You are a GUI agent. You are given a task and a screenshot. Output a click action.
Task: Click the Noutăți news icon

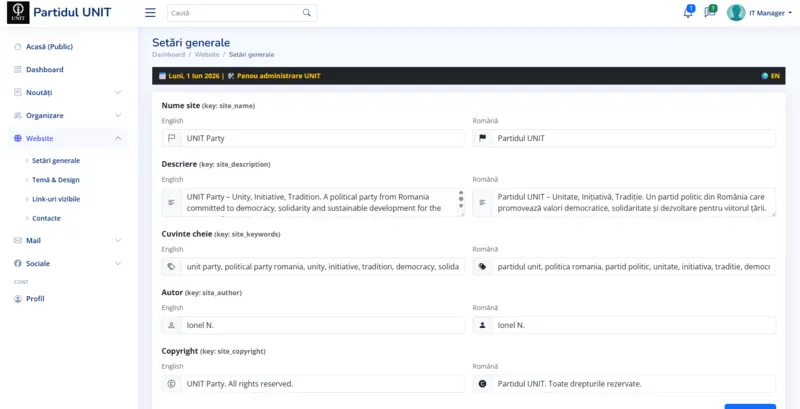[x=18, y=92]
